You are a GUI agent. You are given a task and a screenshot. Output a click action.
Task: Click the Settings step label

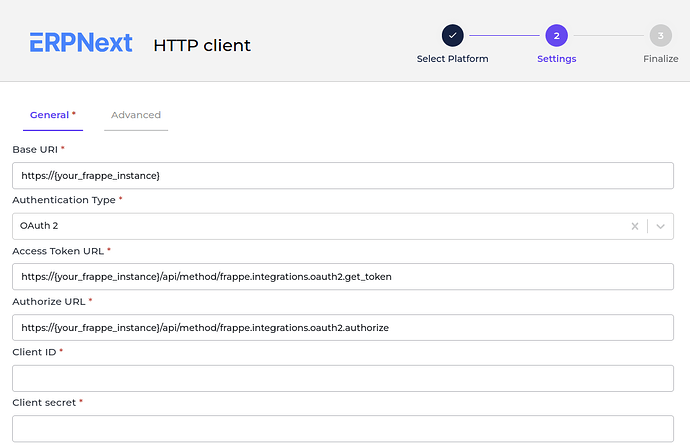(557, 59)
